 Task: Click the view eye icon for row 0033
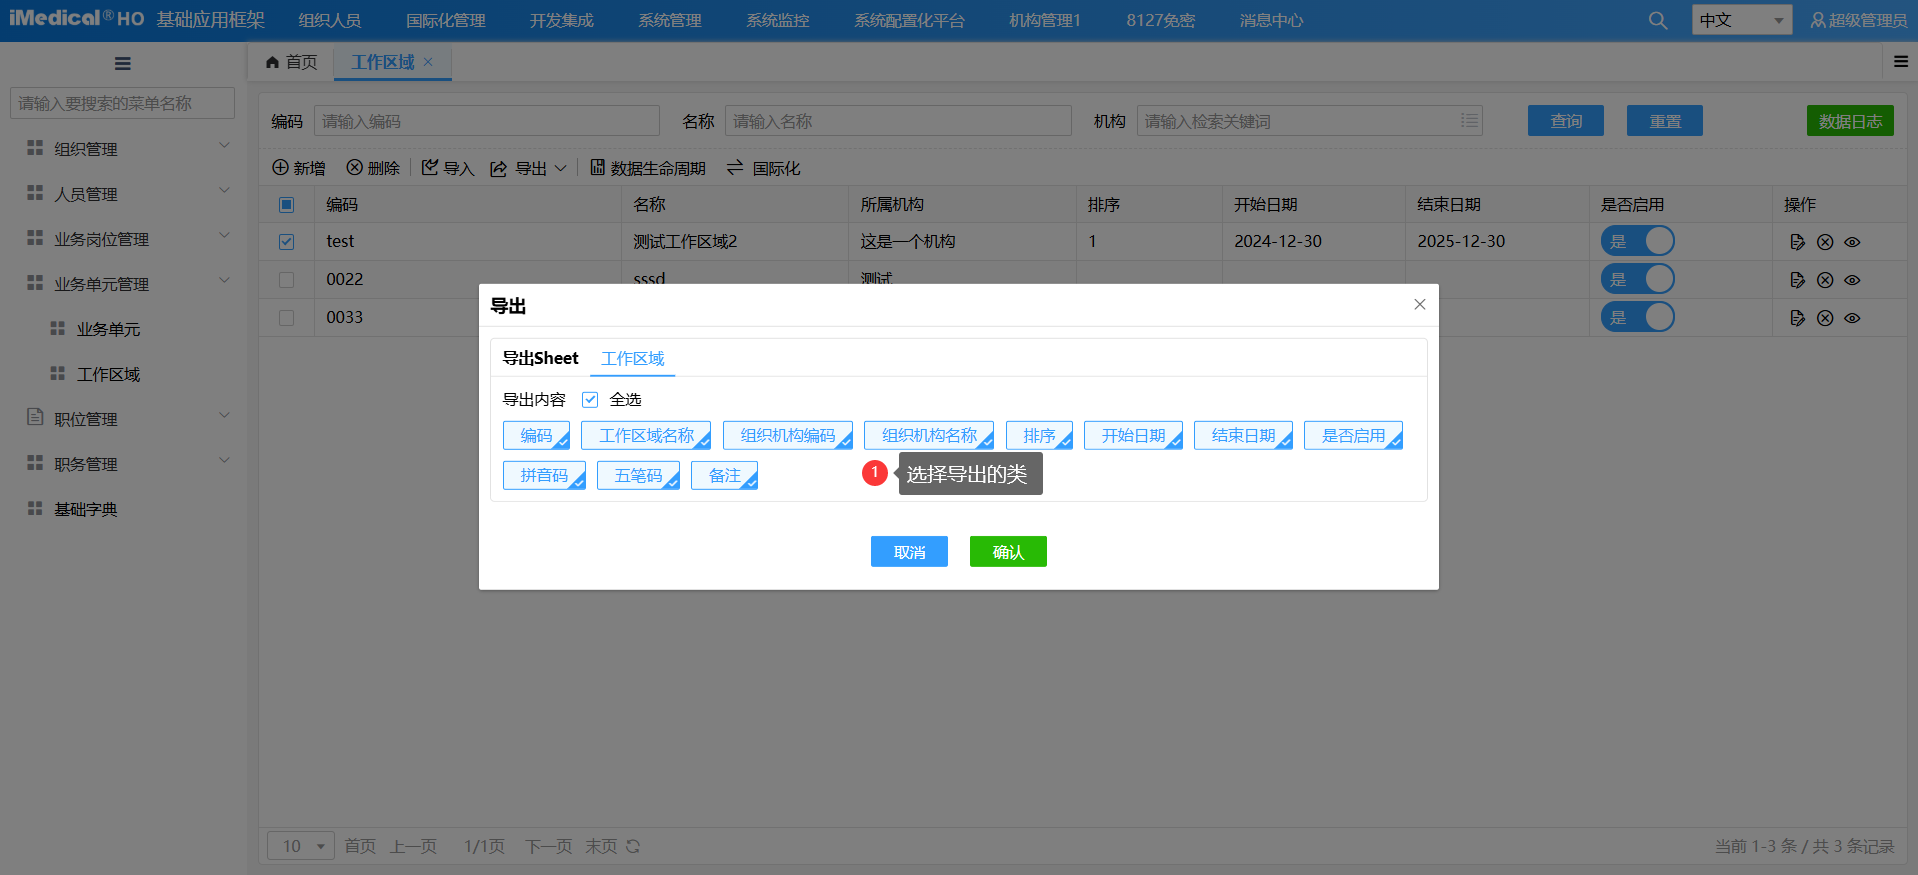click(1852, 318)
